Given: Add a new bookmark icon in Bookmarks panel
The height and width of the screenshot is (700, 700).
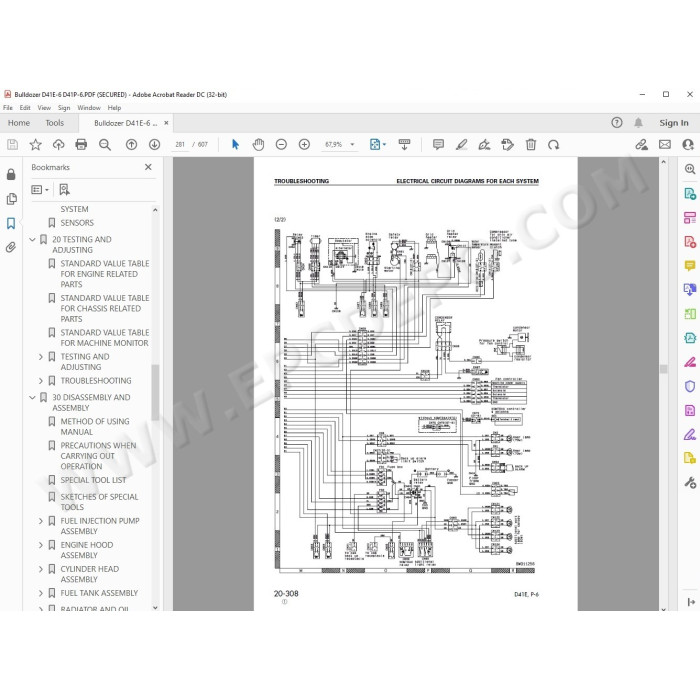Looking at the screenshot, I should (x=64, y=190).
